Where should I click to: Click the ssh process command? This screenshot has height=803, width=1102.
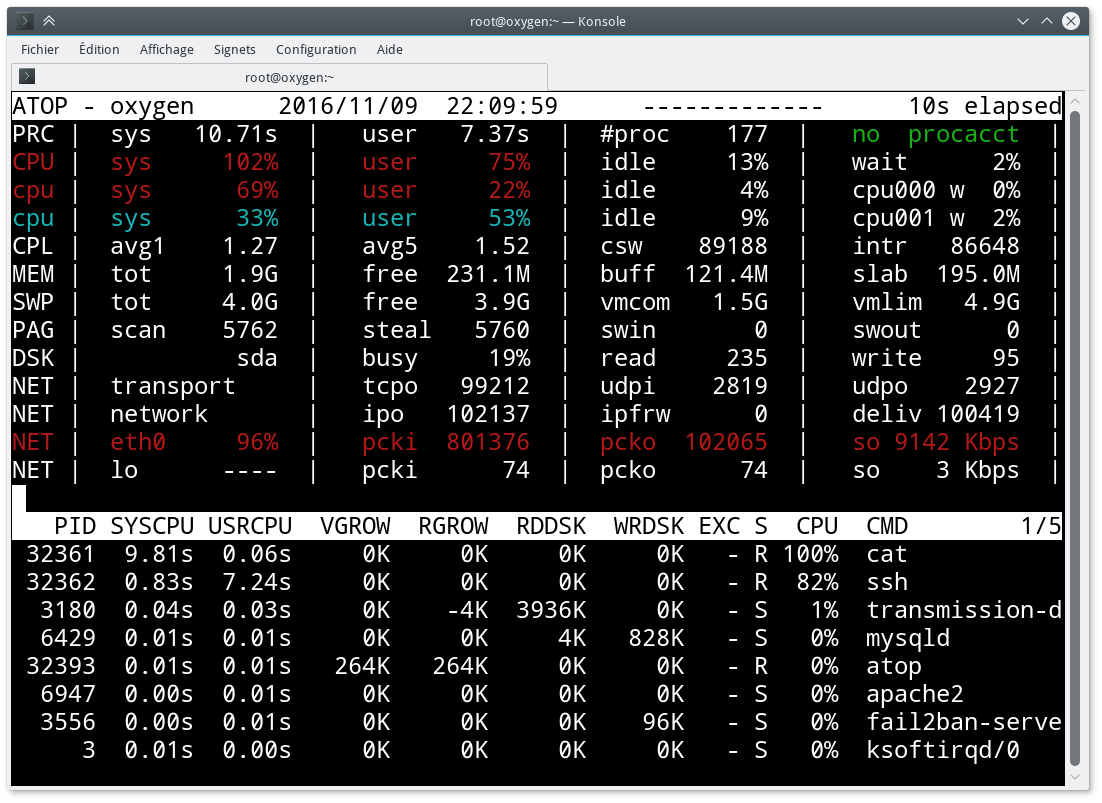click(887, 582)
